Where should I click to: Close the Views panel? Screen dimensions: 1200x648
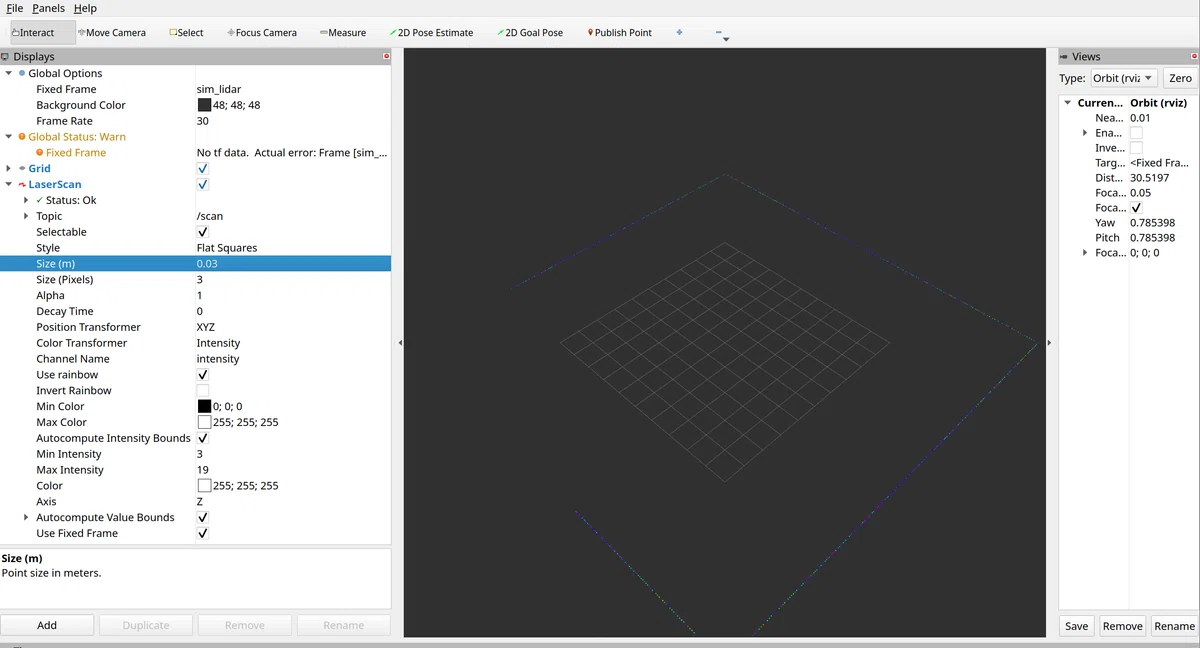(x=1195, y=57)
